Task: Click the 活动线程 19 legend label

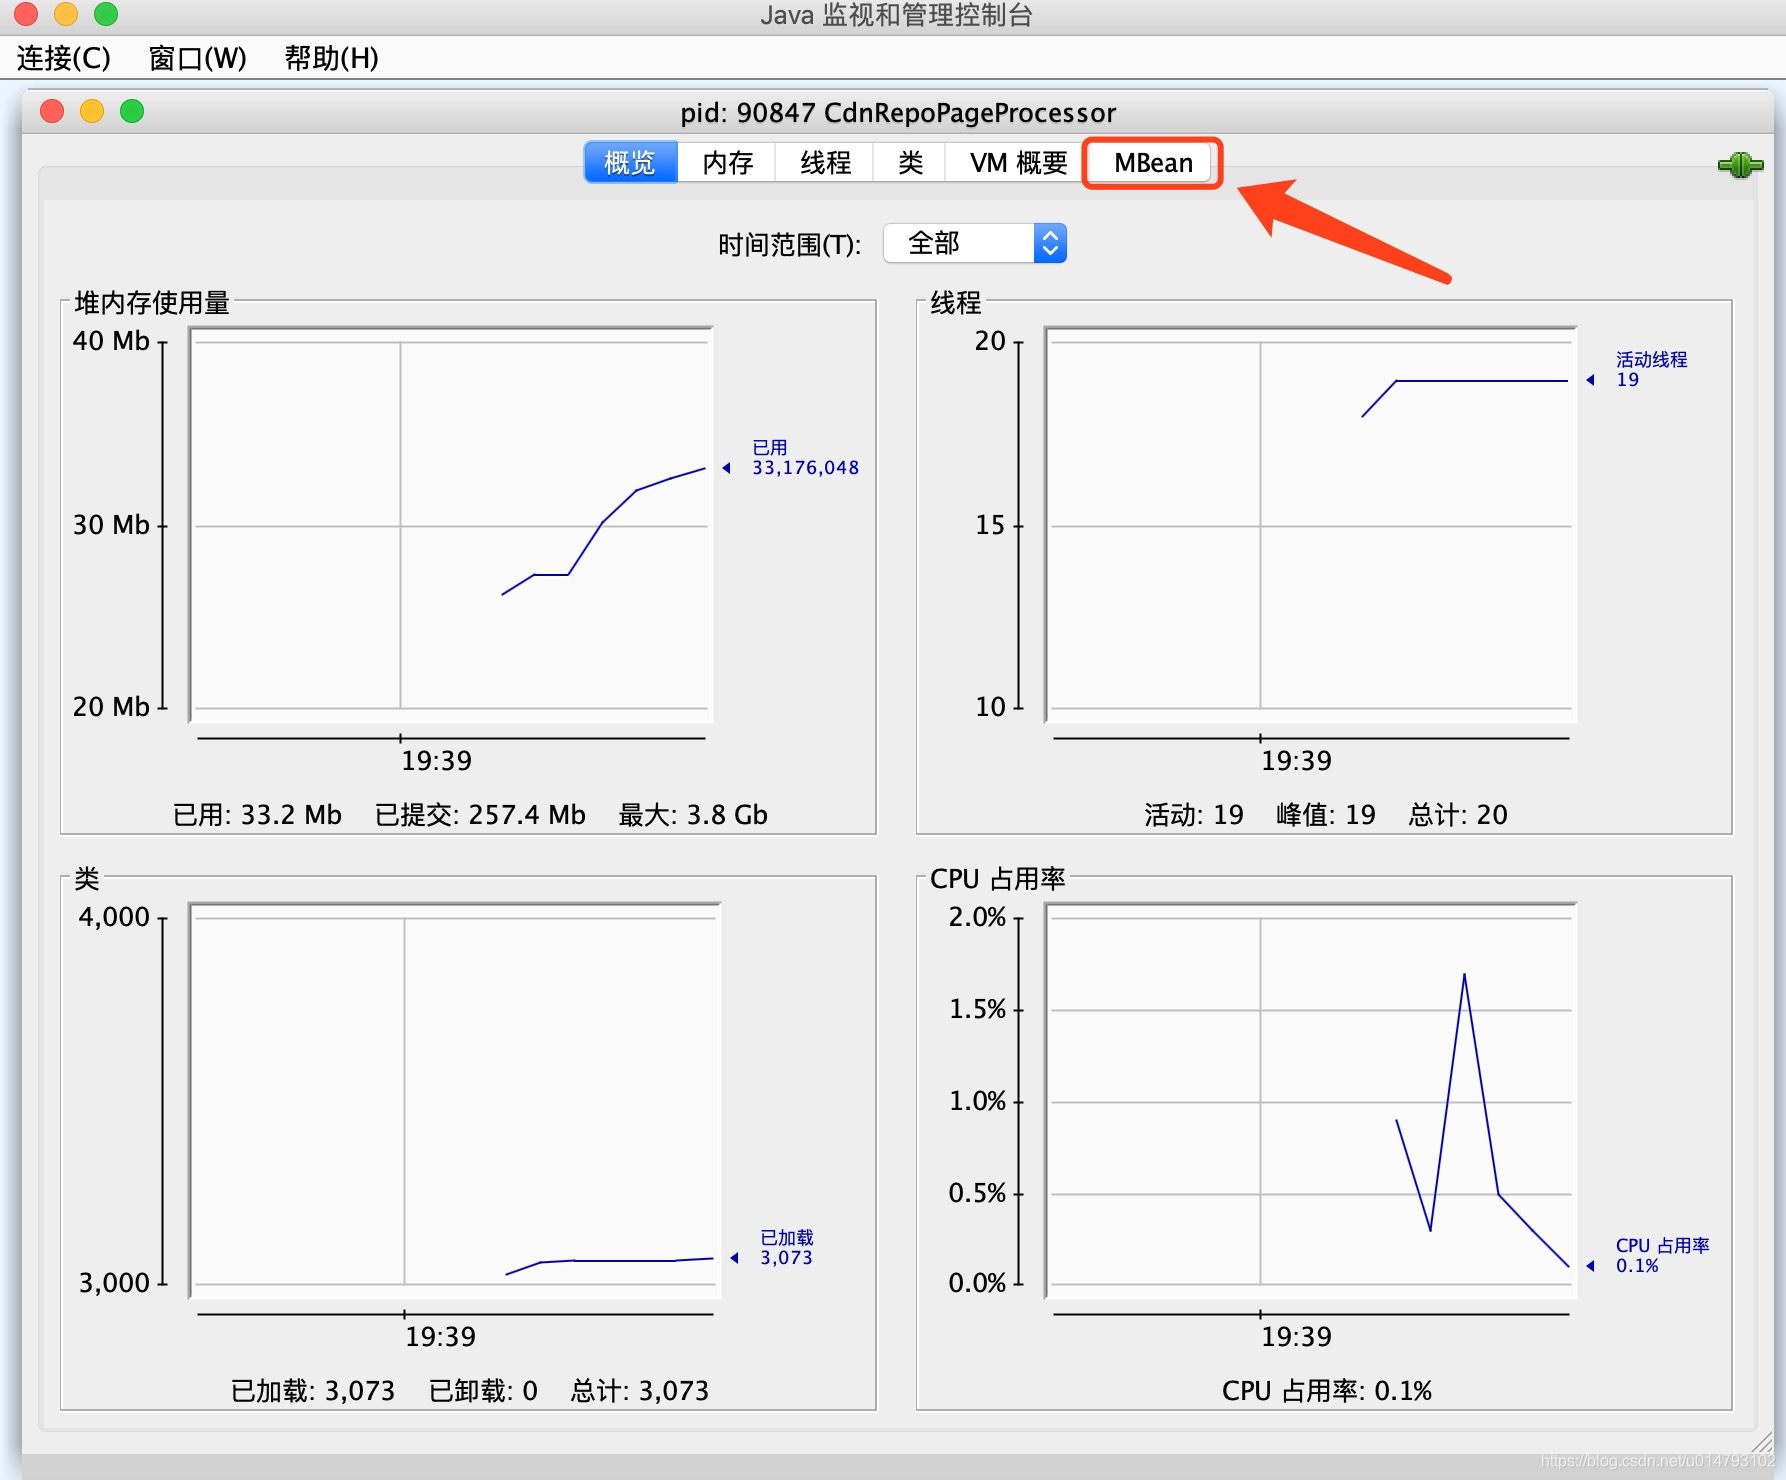Action: coord(1651,369)
